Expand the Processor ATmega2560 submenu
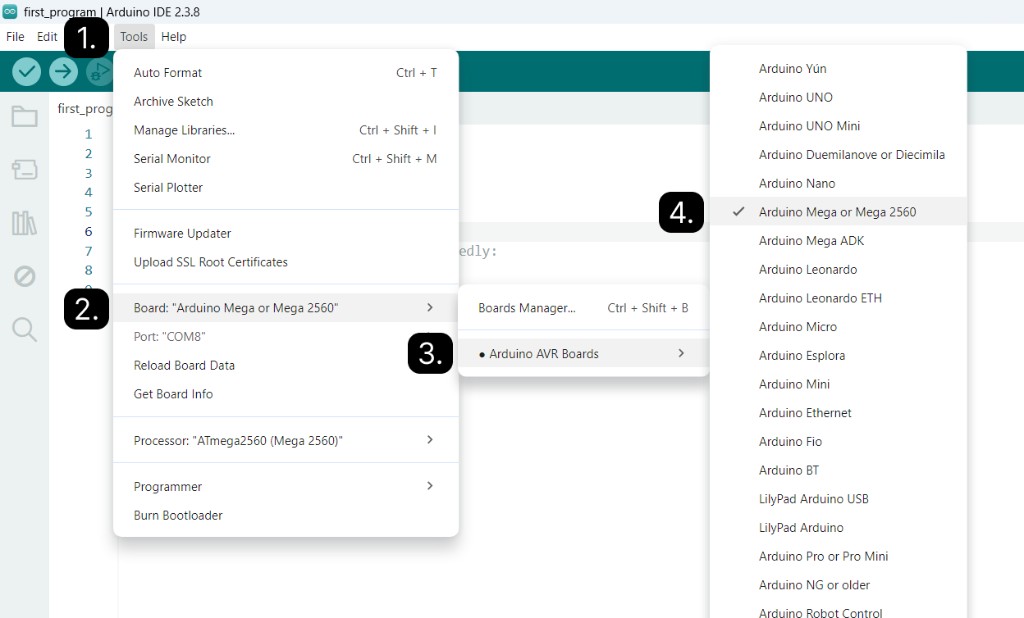Image resolution: width=1024 pixels, height=618 pixels. point(285,440)
